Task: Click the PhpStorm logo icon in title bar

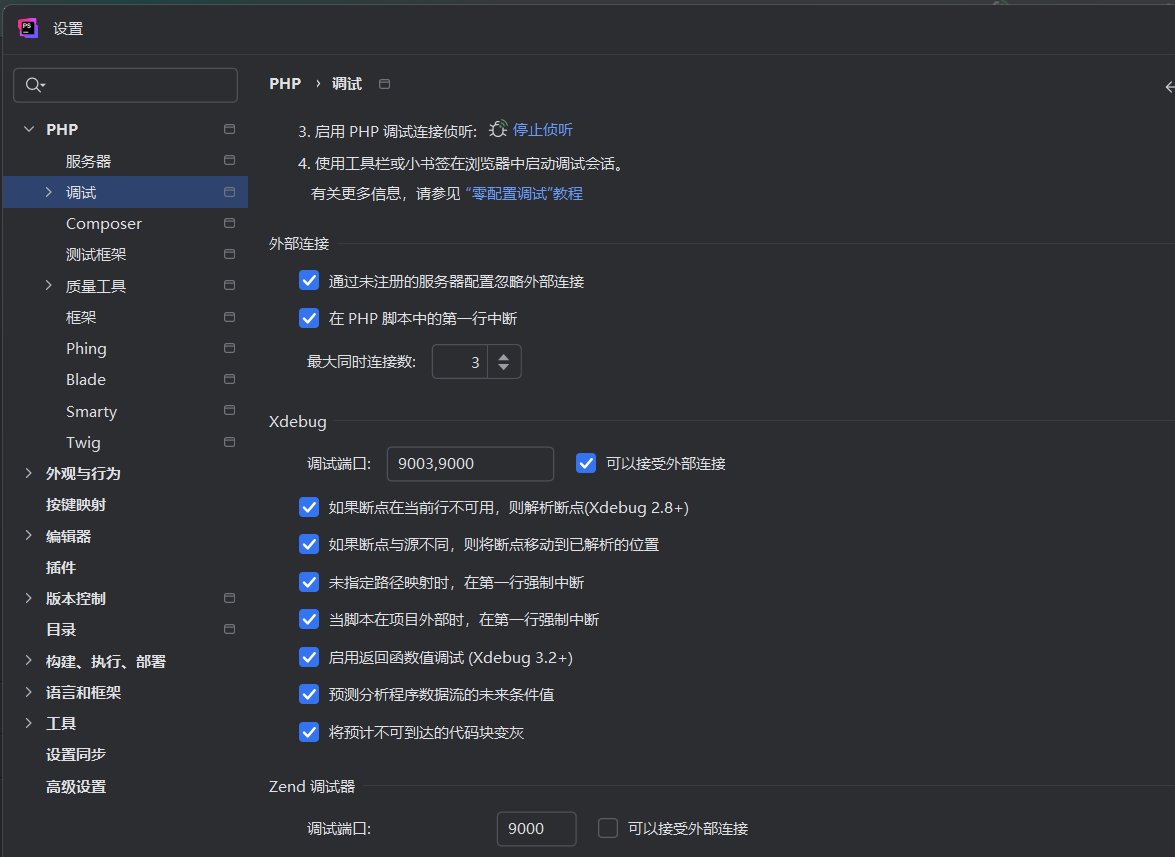Action: coord(28,28)
